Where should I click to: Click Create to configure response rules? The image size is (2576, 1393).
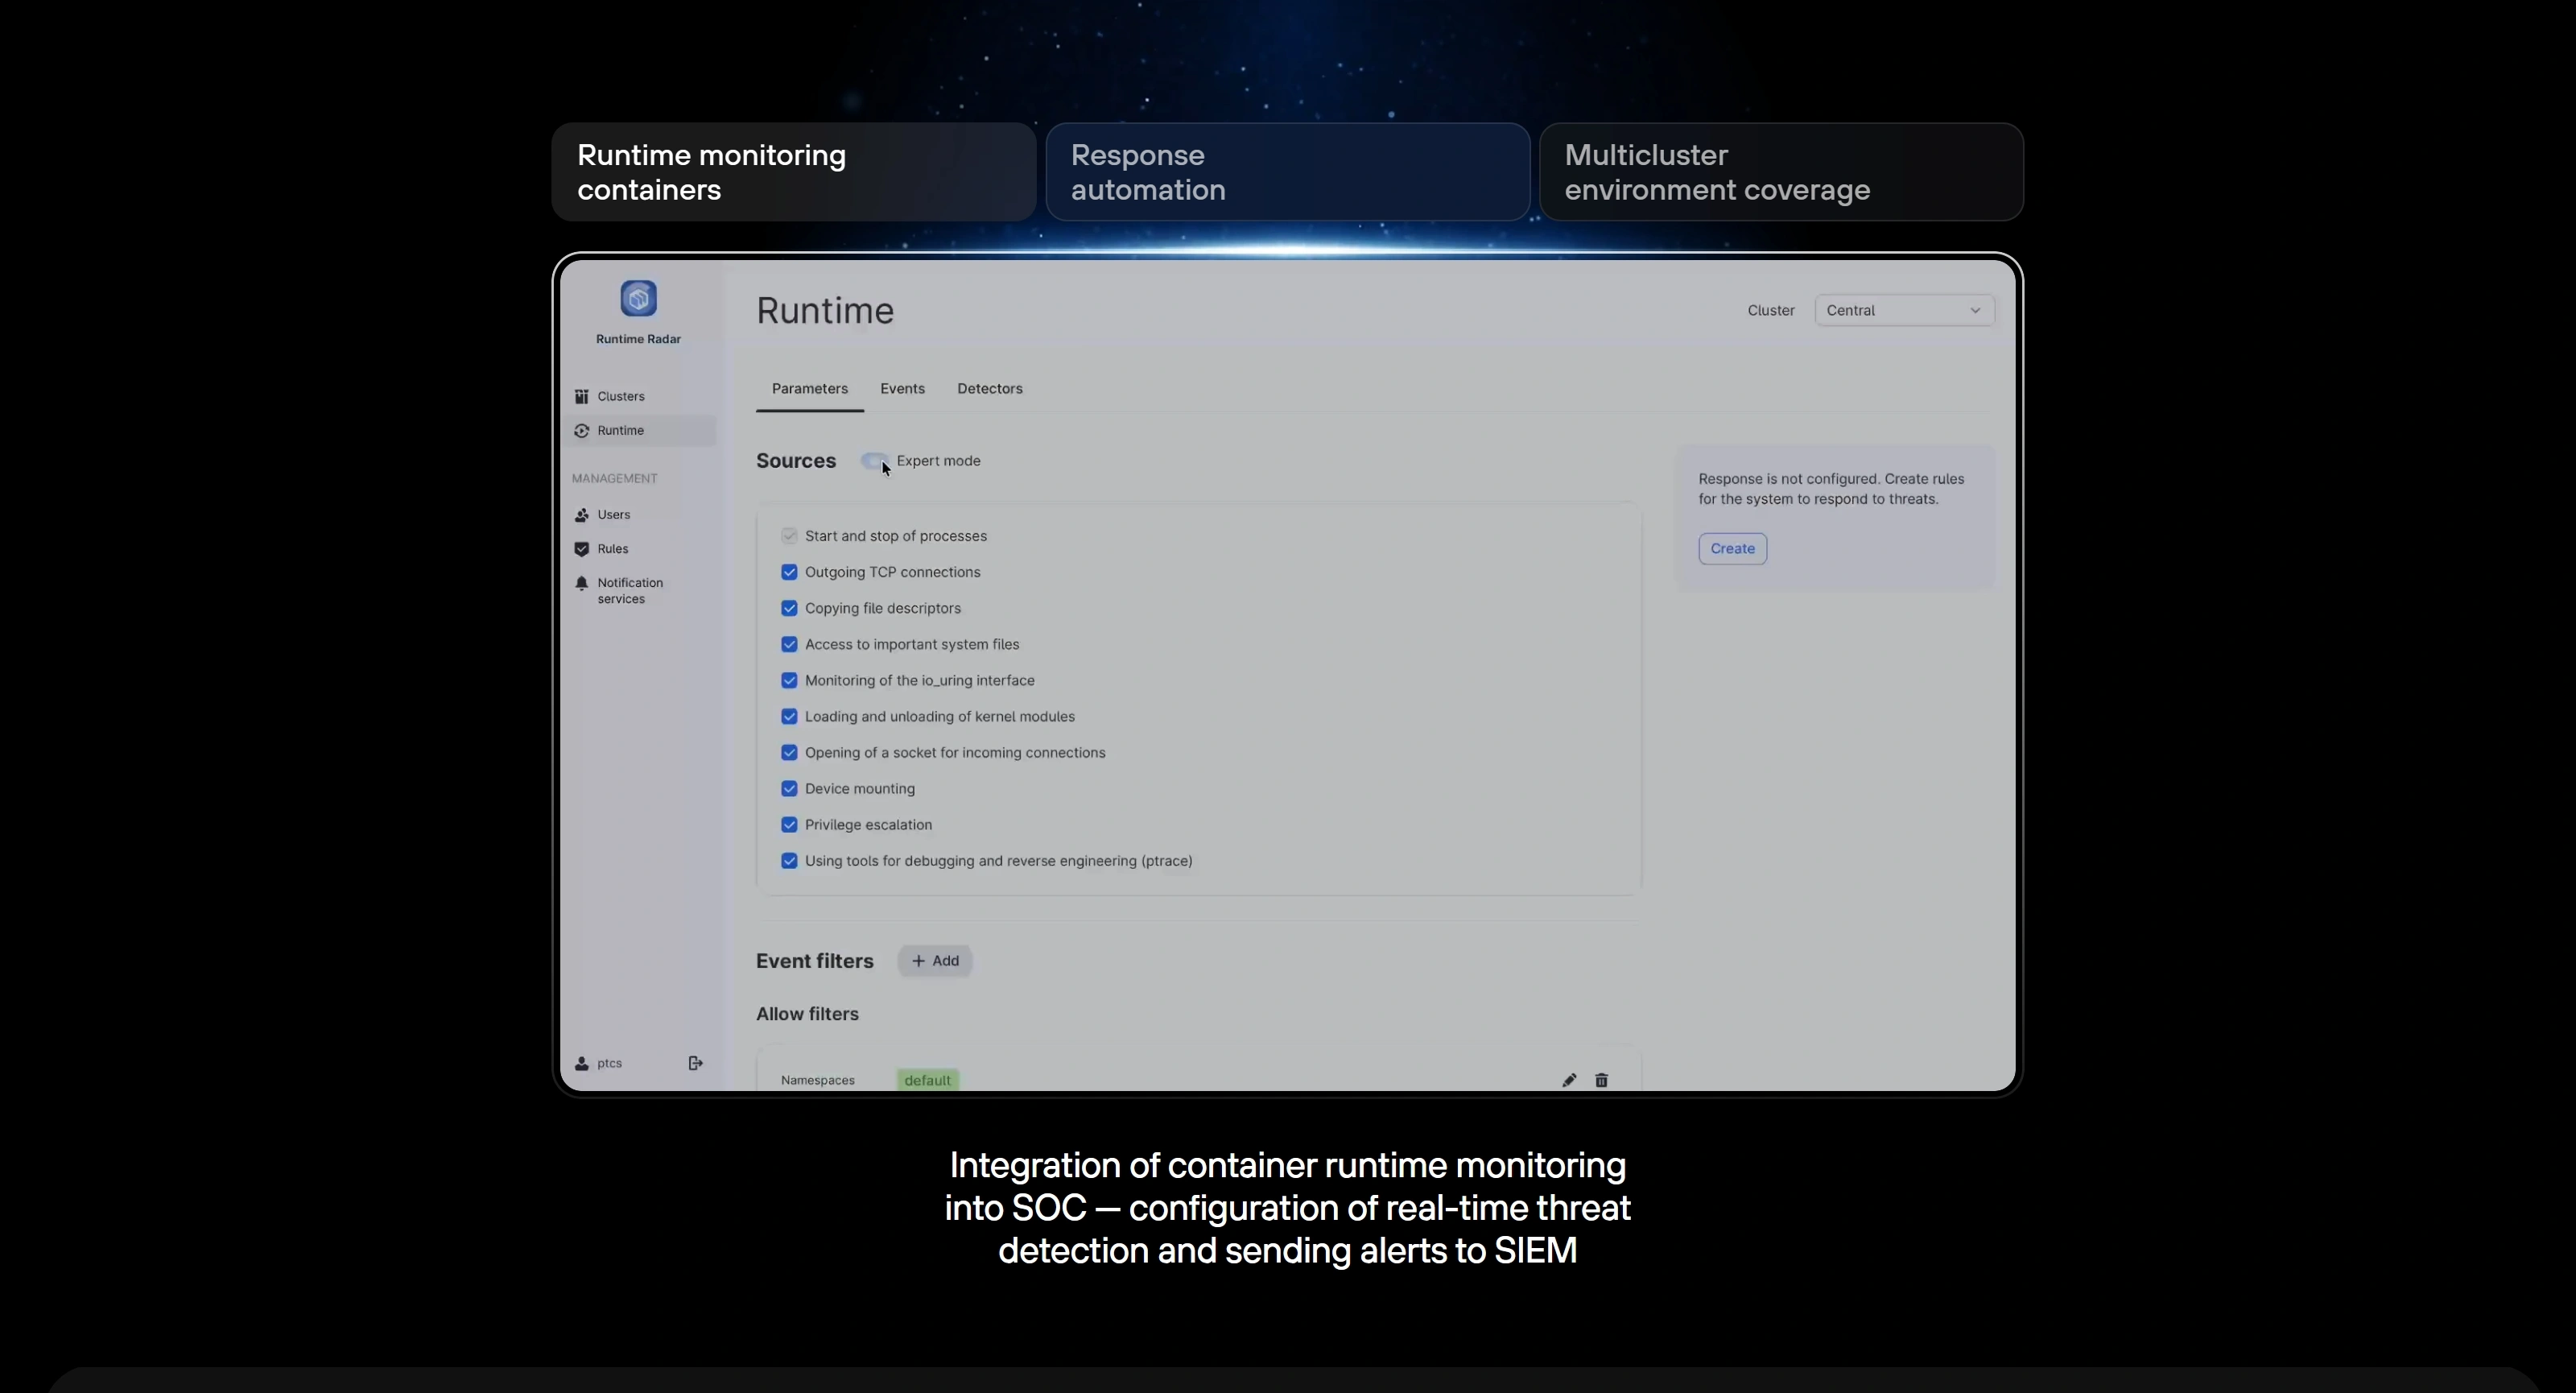coord(1732,548)
